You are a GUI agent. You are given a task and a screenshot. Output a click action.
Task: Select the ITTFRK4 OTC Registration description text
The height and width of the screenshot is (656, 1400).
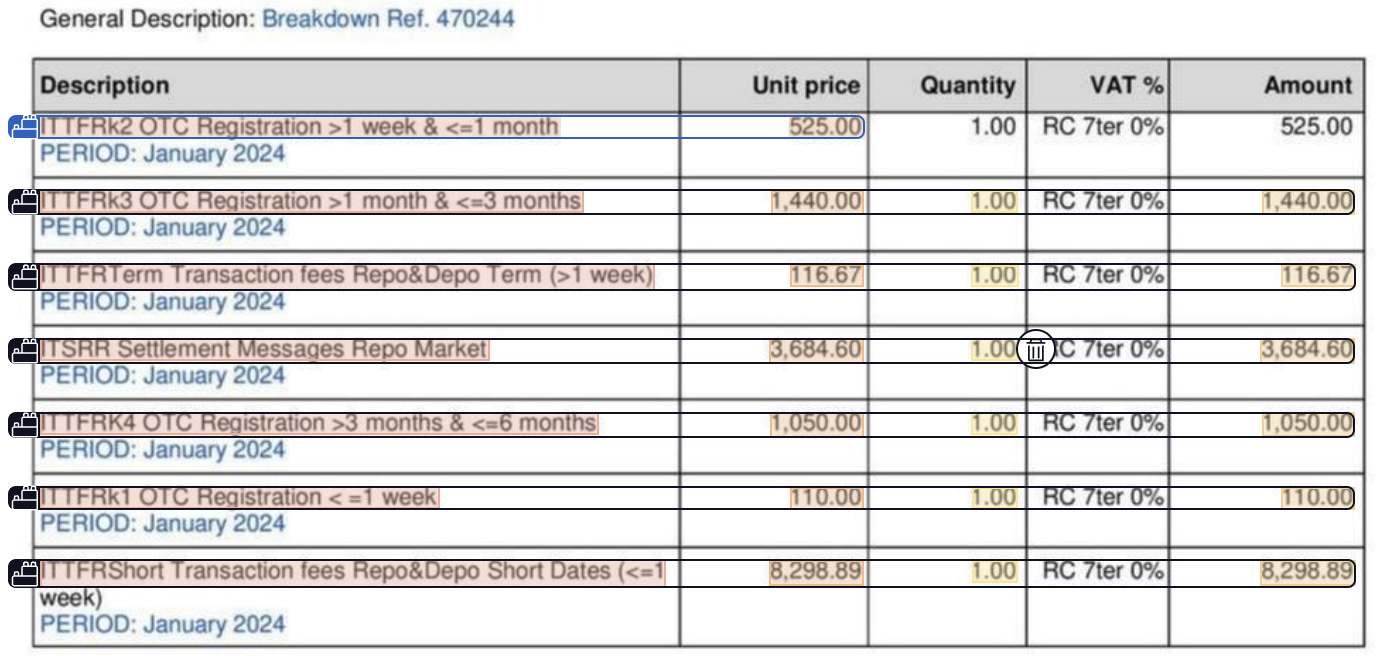pos(319,424)
